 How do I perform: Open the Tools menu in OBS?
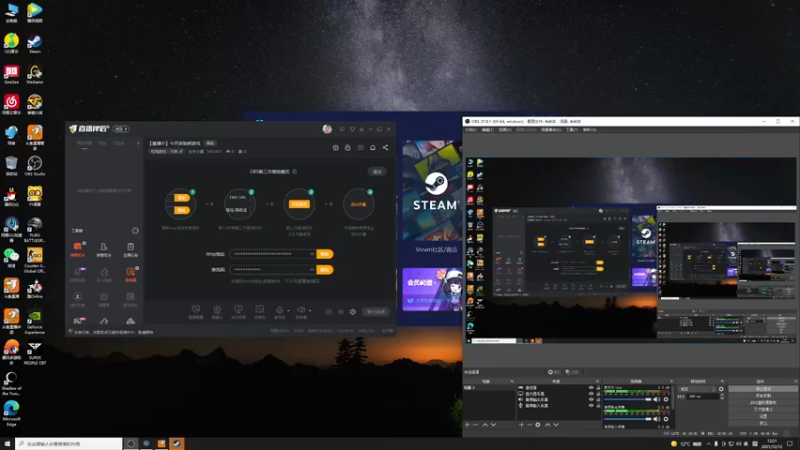point(571,130)
